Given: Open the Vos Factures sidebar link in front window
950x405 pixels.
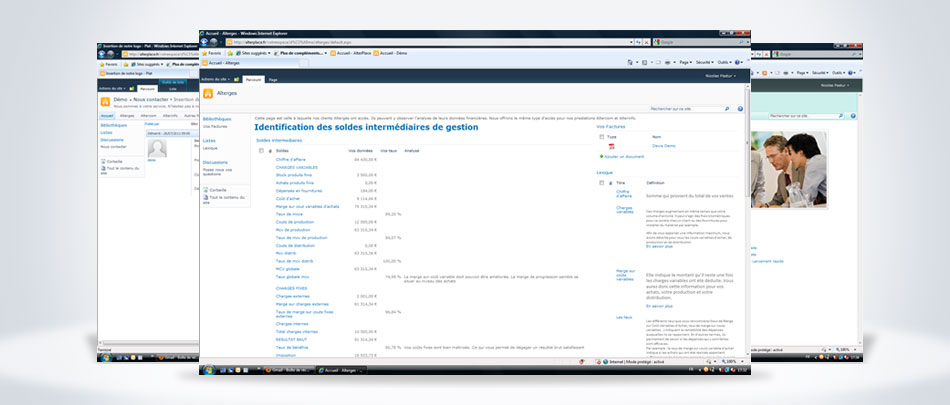Looking at the screenshot, I should tap(215, 127).
